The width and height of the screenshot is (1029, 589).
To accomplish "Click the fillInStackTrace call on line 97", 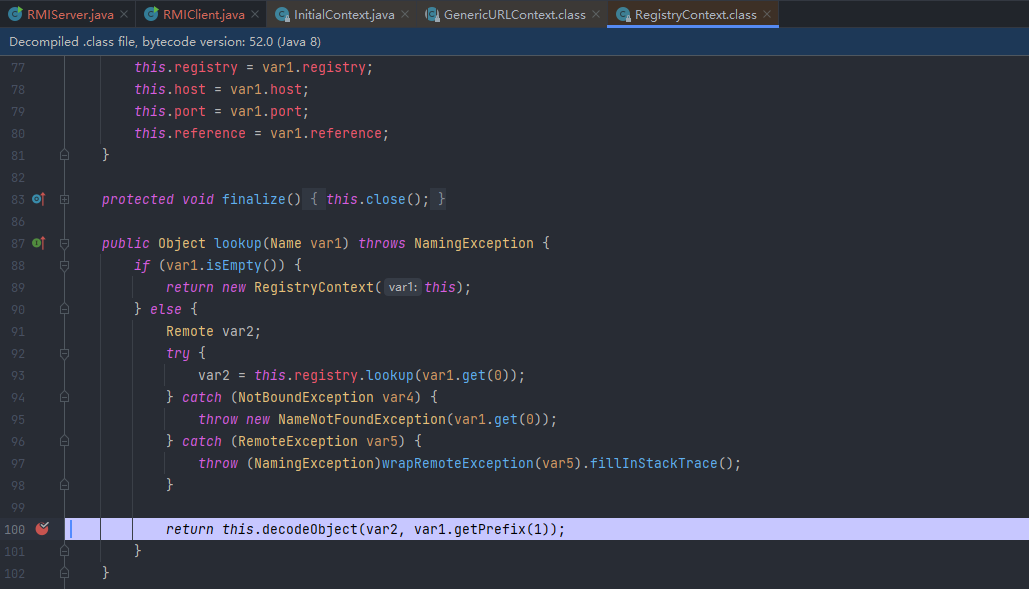I will point(654,463).
